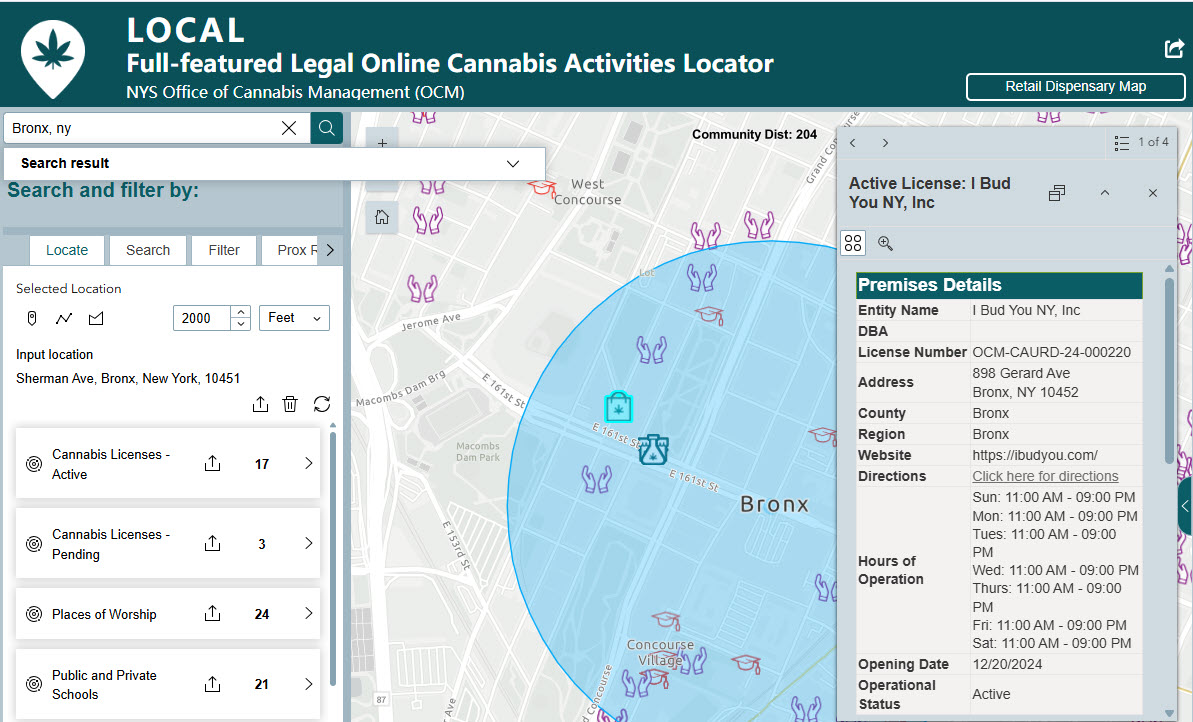The width and height of the screenshot is (1193, 722).
Task: Open the Click here for directions link
Action: (1045, 476)
